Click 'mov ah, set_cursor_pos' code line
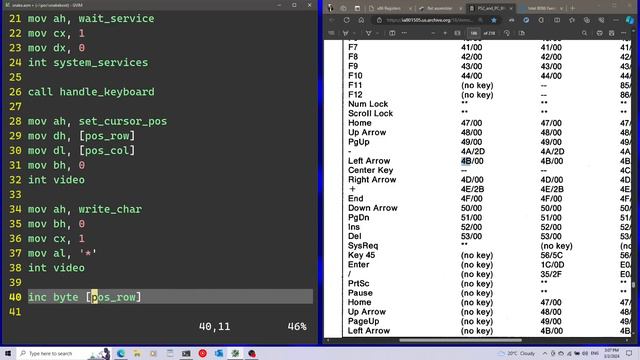 97,121
